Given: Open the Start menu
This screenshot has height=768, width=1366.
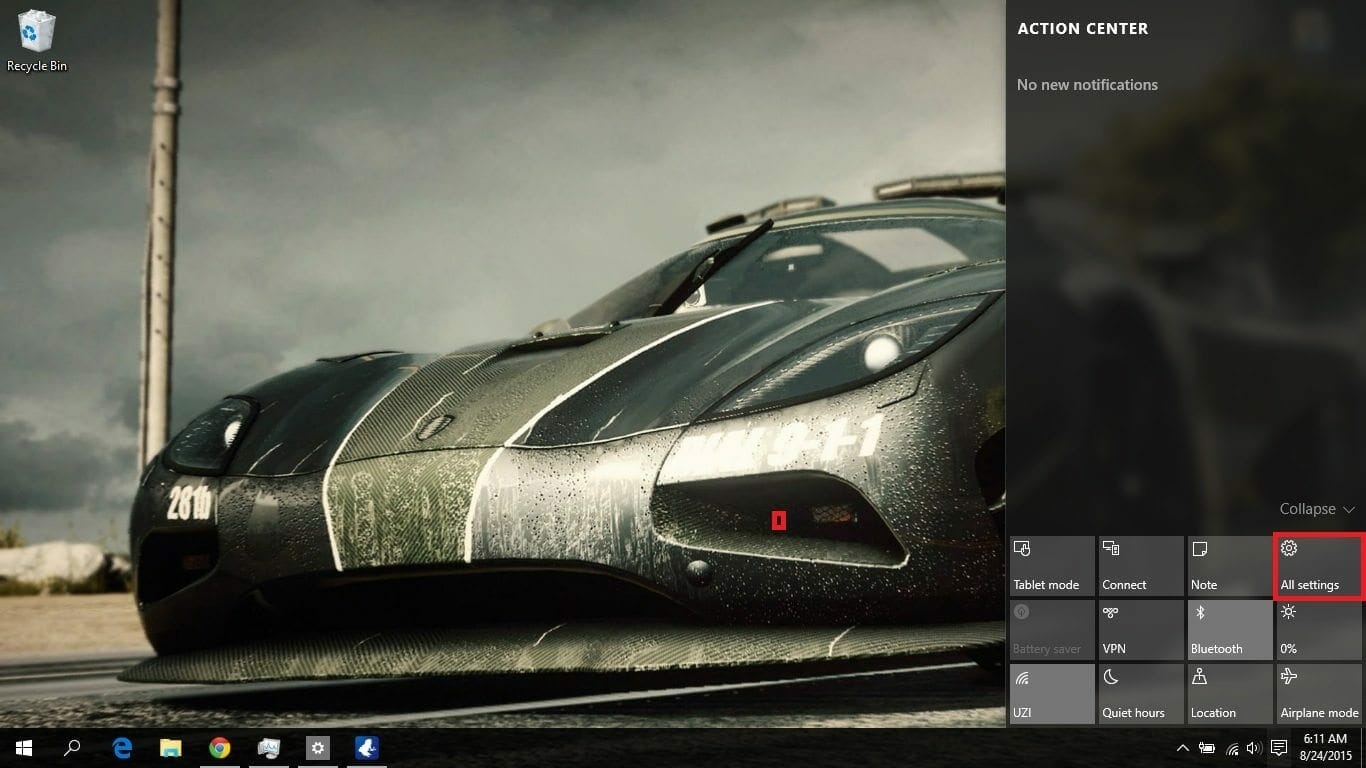Looking at the screenshot, I should click(x=24, y=748).
